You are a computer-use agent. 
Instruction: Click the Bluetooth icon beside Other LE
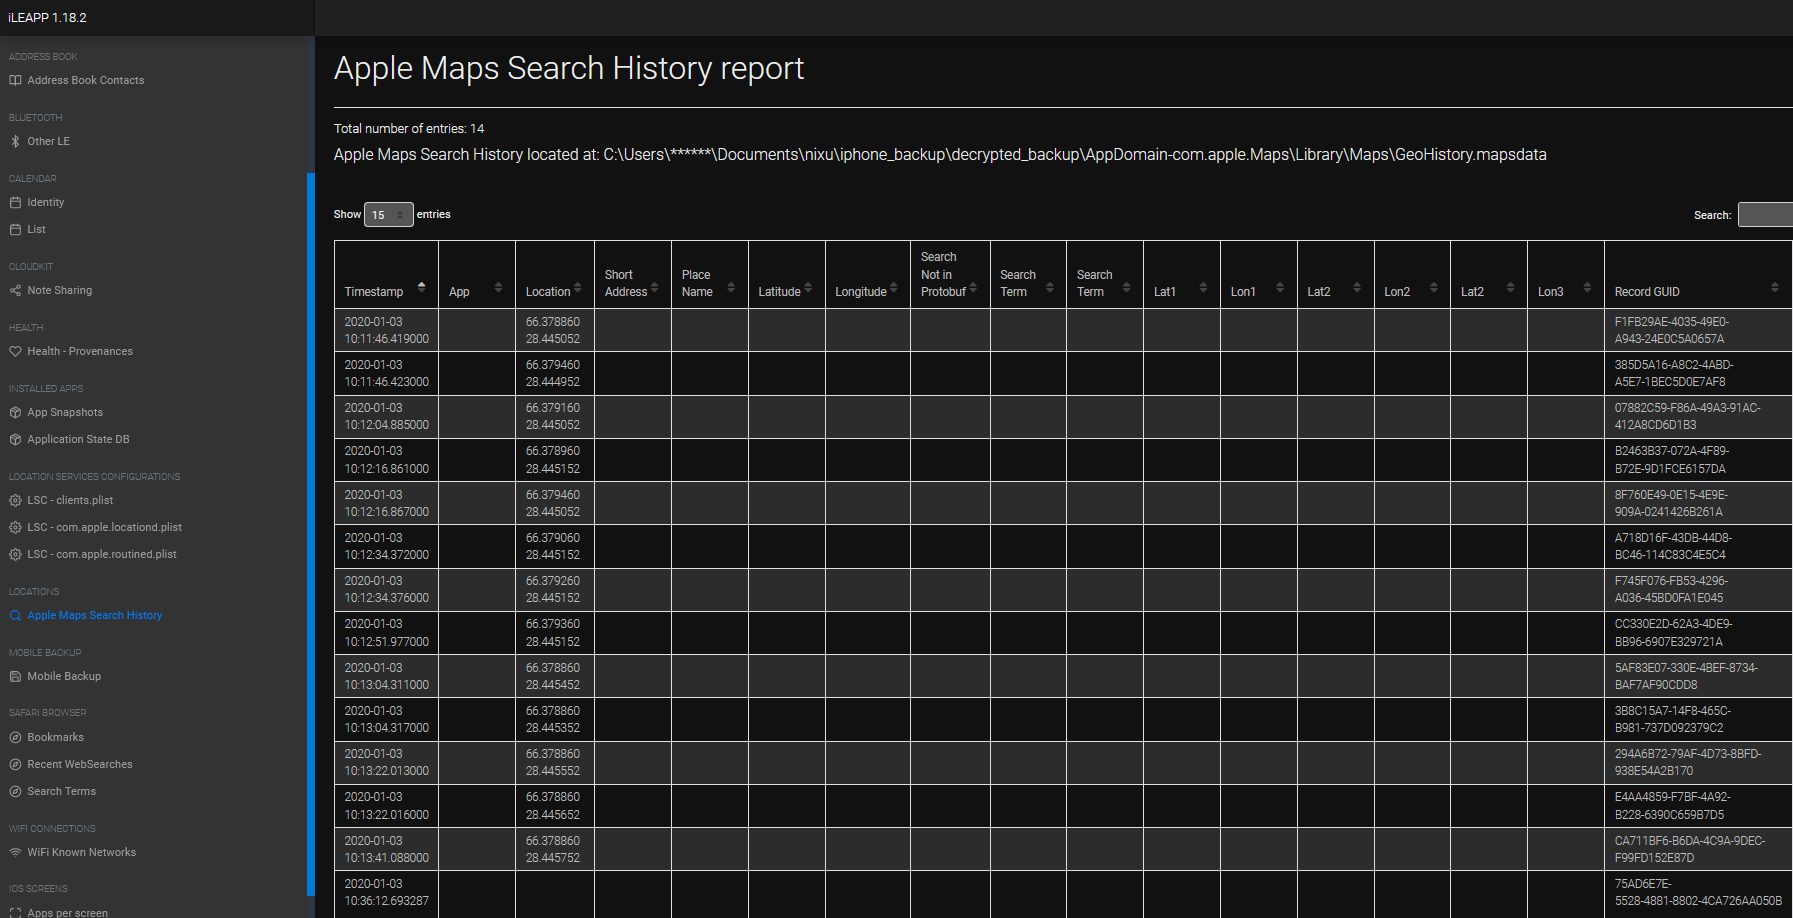click(x=15, y=141)
